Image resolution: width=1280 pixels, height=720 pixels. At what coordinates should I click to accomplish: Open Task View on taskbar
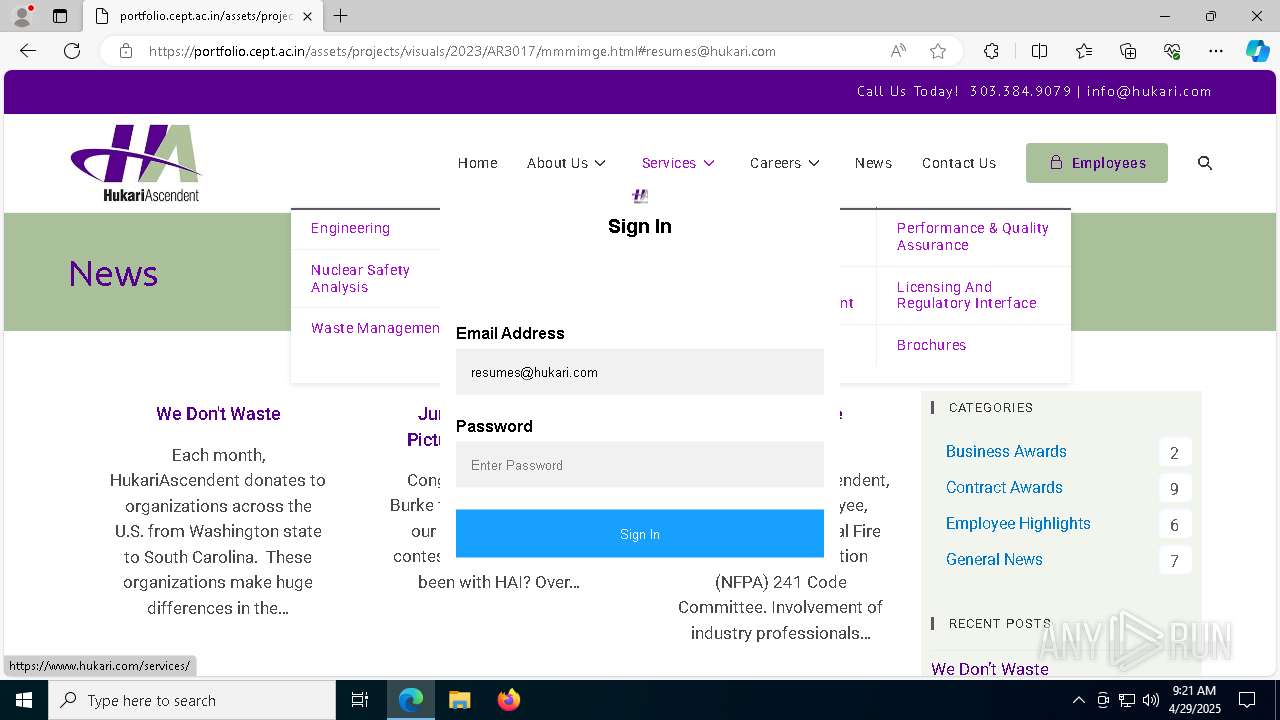360,700
